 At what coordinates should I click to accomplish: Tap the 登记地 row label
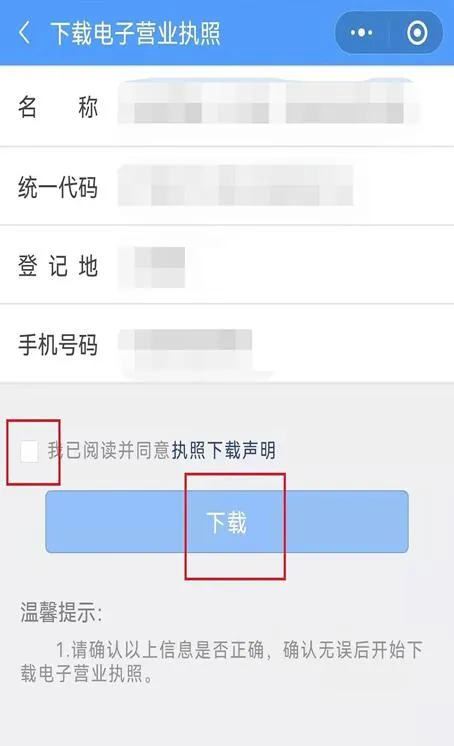coord(58,266)
